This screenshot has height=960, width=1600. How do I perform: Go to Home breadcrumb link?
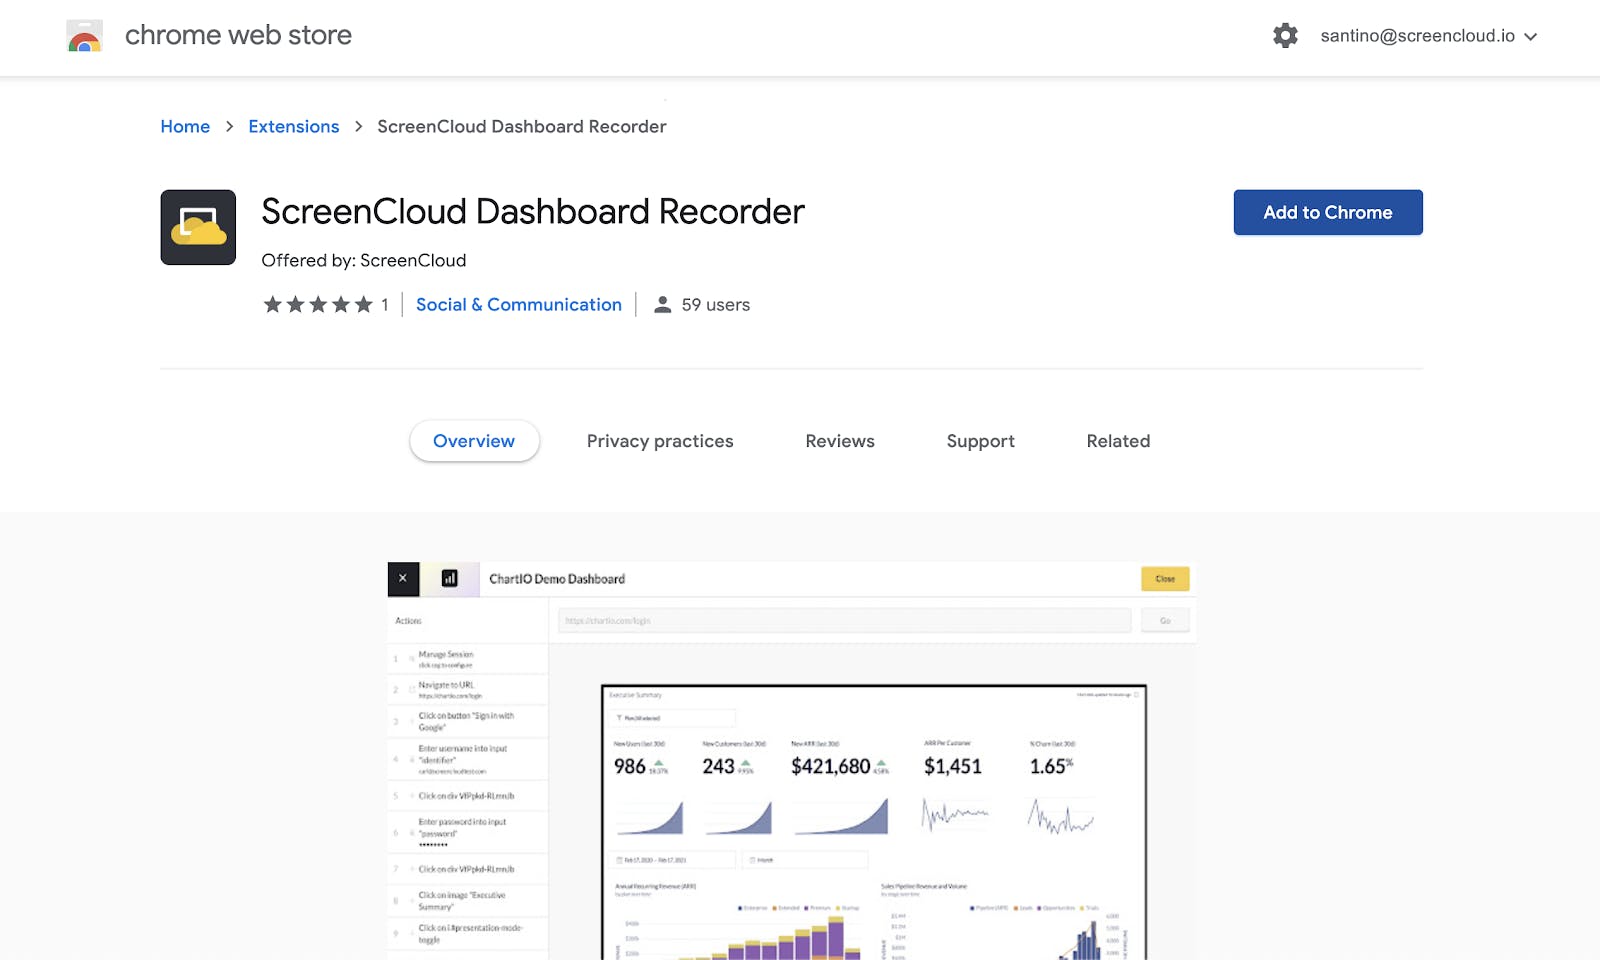pyautogui.click(x=185, y=127)
